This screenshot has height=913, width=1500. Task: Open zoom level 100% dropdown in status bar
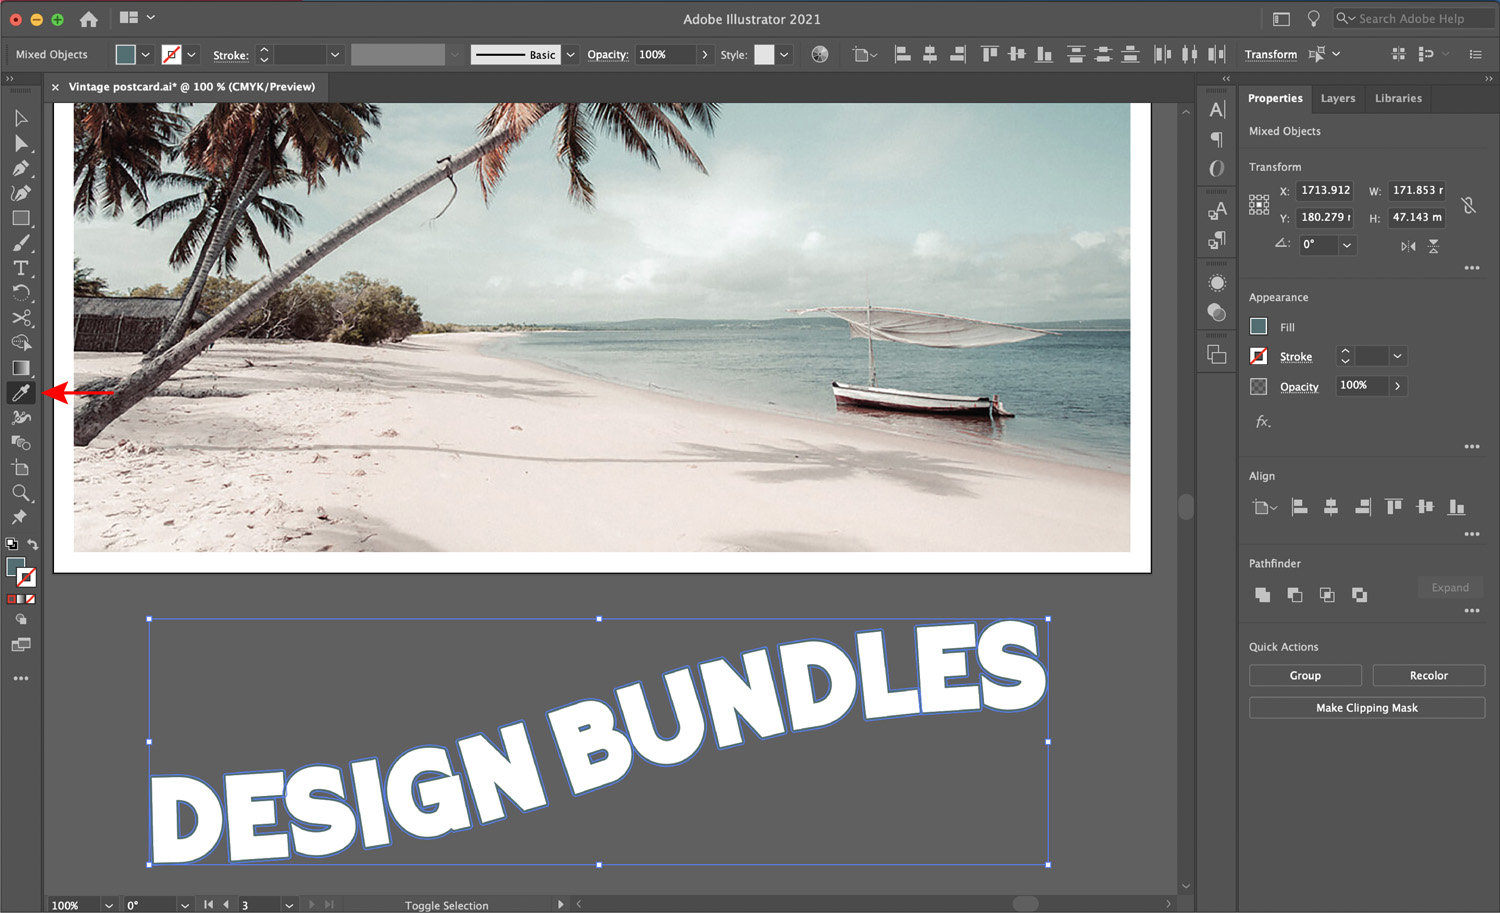tap(108, 905)
